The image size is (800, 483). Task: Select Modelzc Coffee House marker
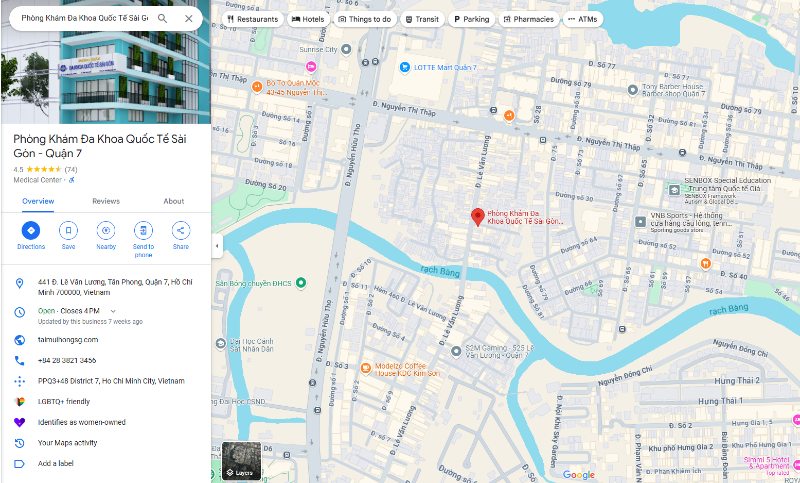(365, 368)
